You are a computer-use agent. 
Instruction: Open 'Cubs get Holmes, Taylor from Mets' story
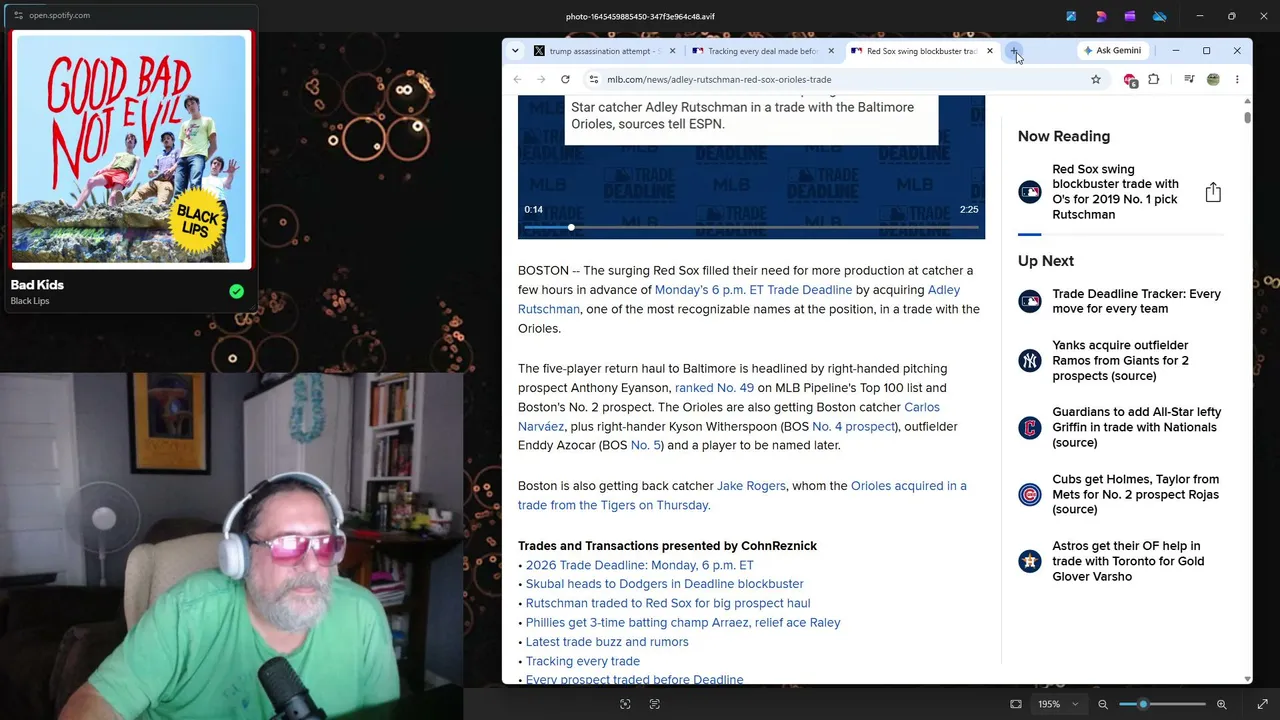(x=1135, y=495)
